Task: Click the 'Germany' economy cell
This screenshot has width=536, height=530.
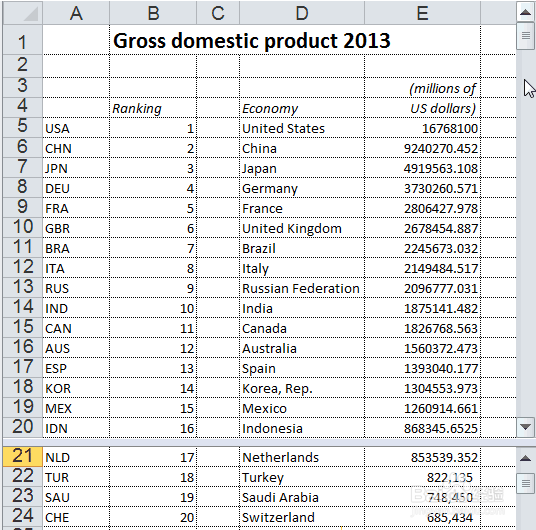Action: pos(302,188)
